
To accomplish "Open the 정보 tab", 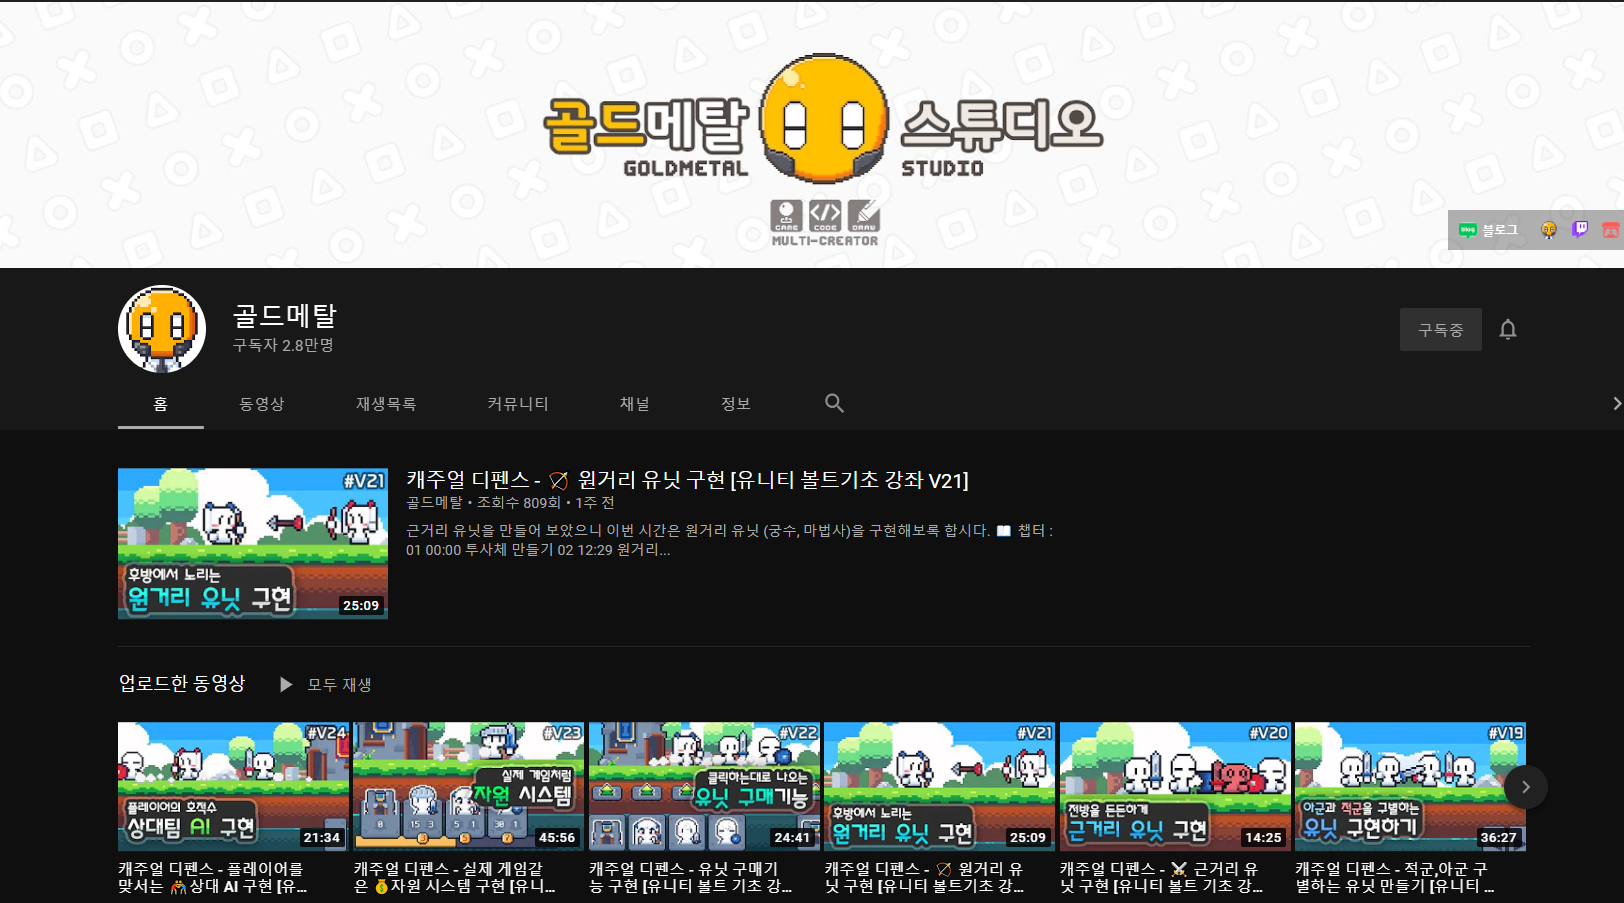I will tap(735, 404).
